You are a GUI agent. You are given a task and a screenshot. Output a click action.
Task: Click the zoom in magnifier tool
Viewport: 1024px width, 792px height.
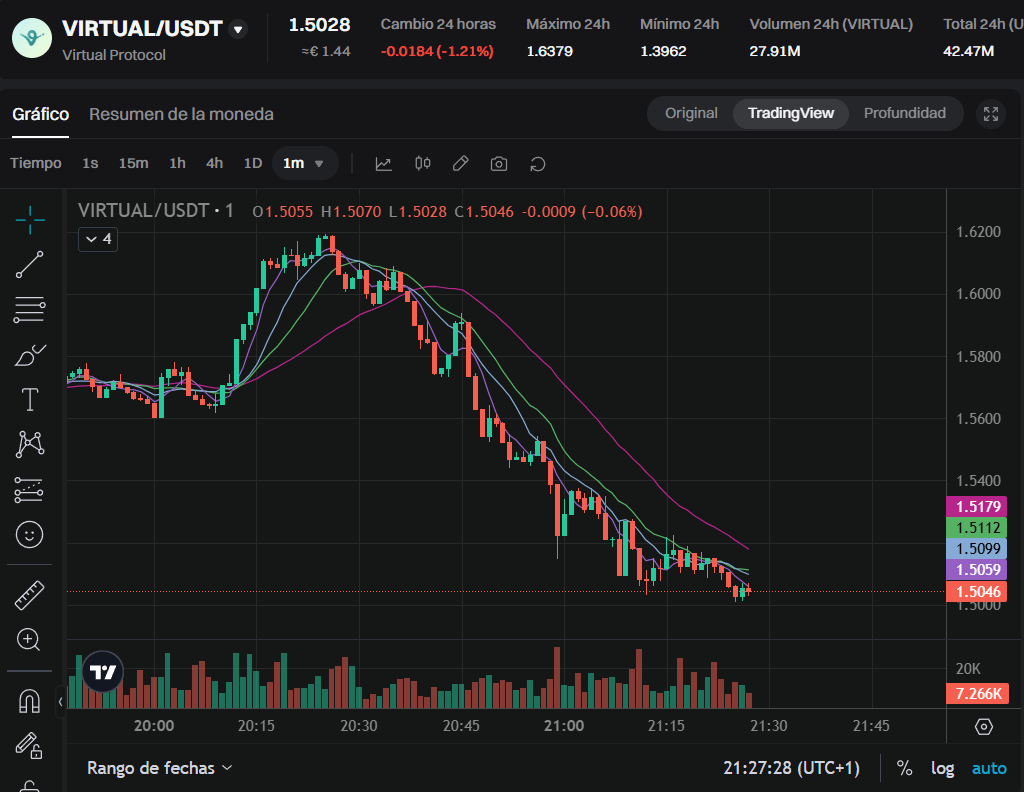(x=30, y=640)
